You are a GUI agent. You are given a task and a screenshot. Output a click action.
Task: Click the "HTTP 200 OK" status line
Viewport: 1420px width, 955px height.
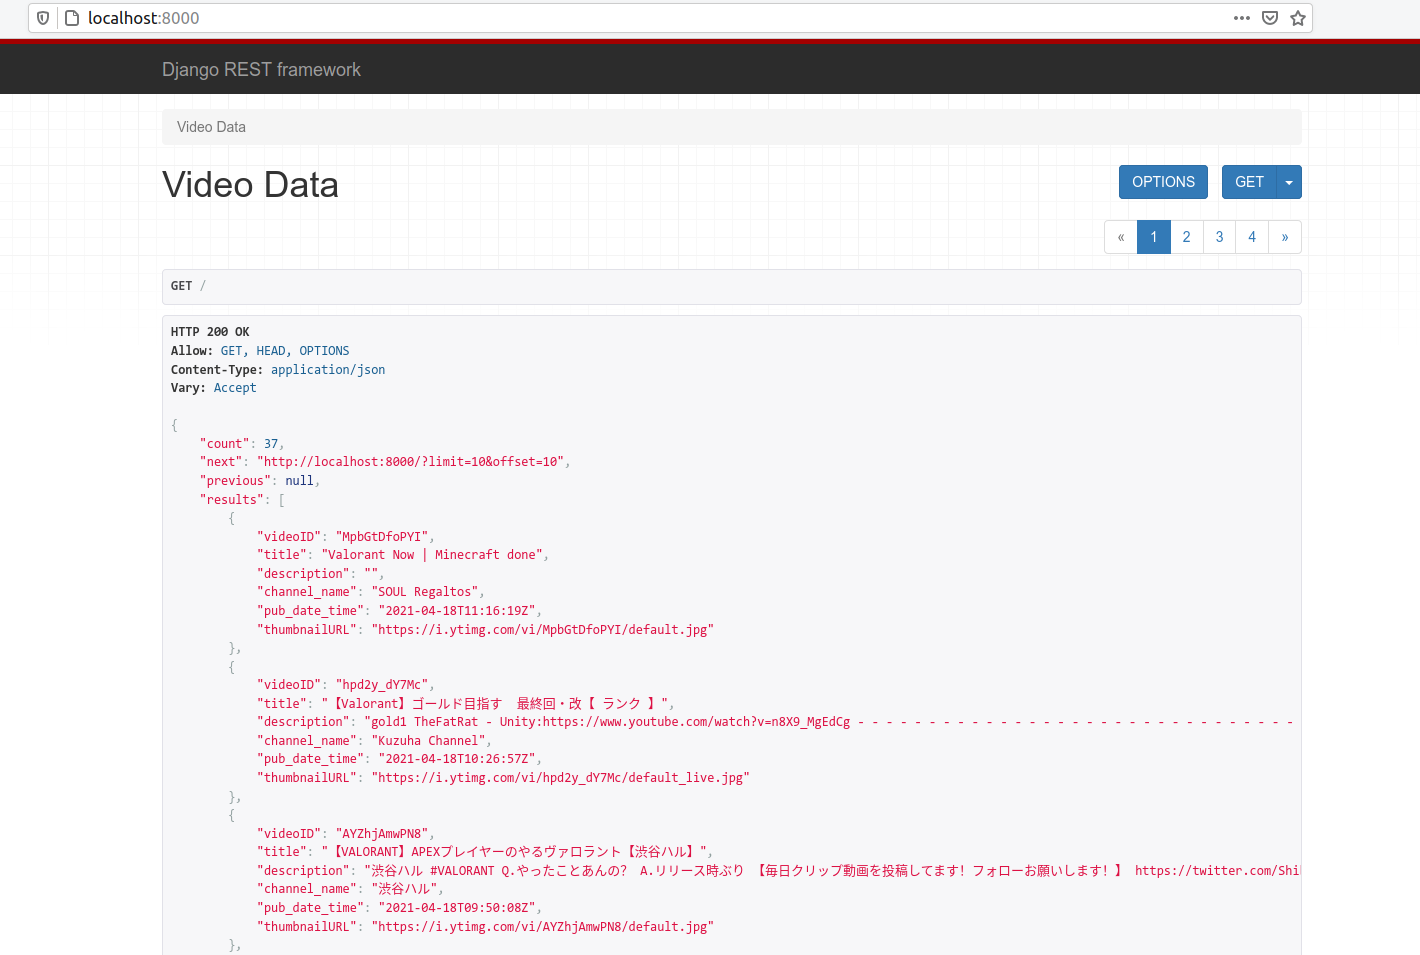[x=210, y=332]
